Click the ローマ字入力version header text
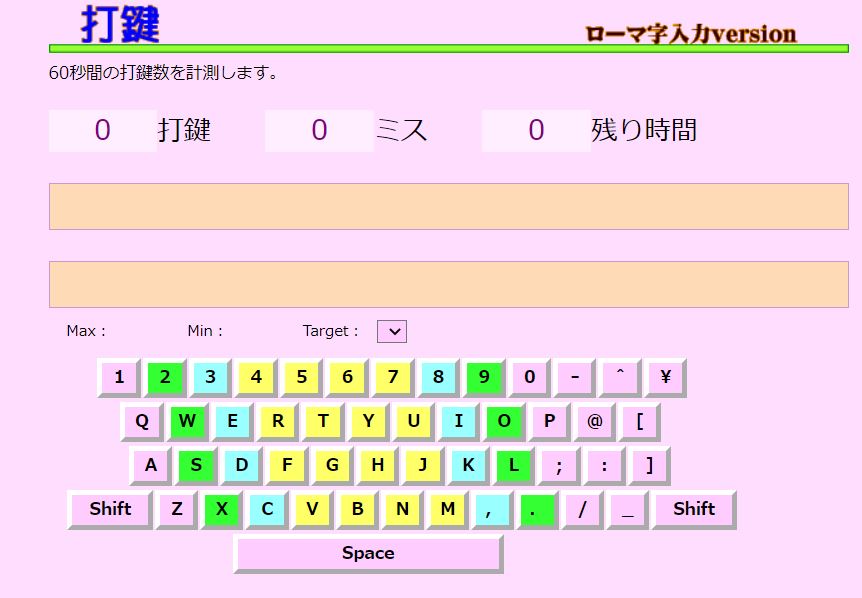The width and height of the screenshot is (862, 598). 690,34
